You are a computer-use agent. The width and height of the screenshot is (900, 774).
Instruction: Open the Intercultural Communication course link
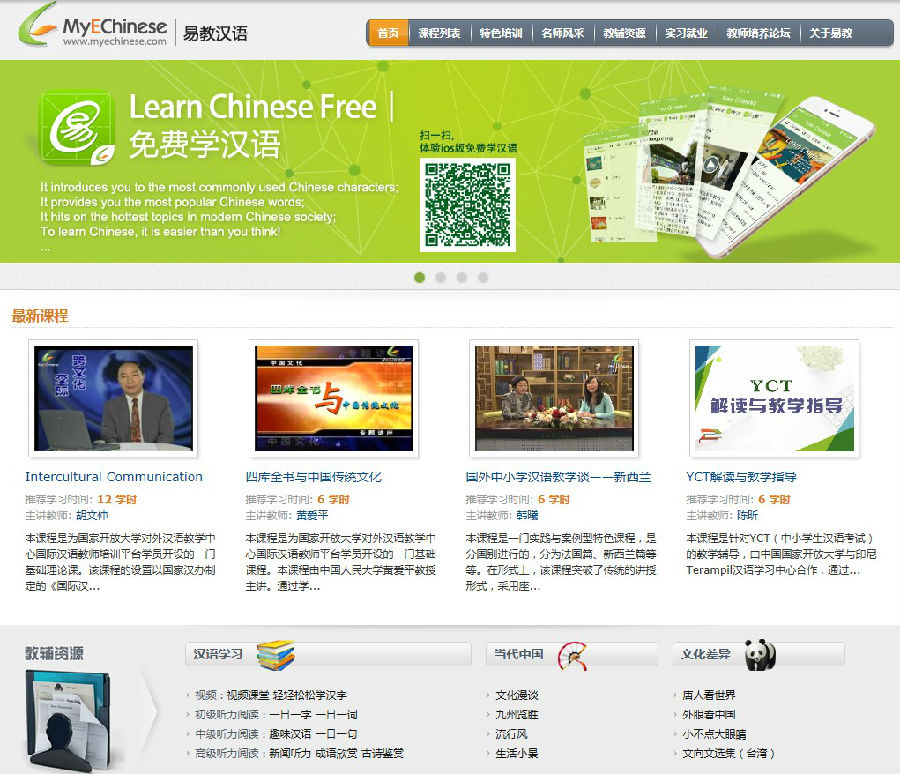coord(114,477)
